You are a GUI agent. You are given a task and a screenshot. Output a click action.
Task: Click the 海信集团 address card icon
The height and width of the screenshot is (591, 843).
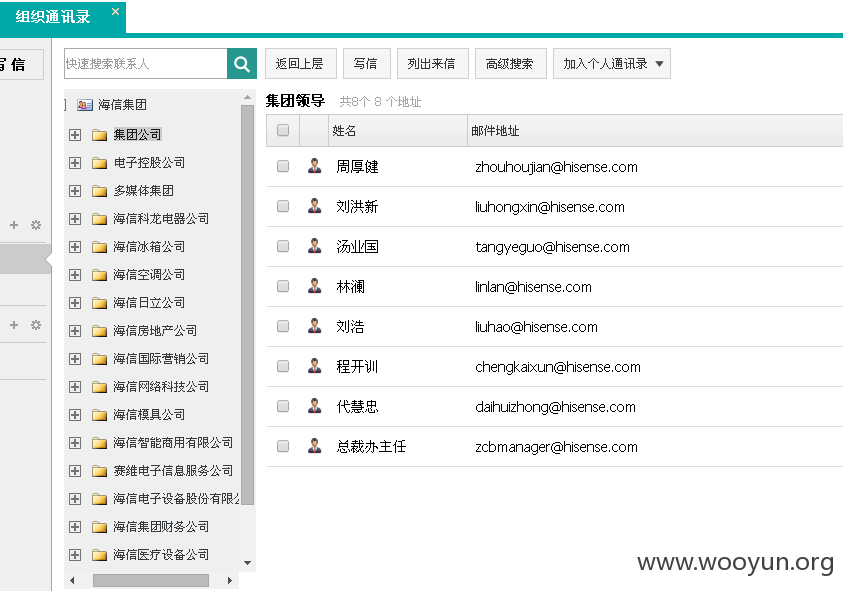pyautogui.click(x=84, y=105)
